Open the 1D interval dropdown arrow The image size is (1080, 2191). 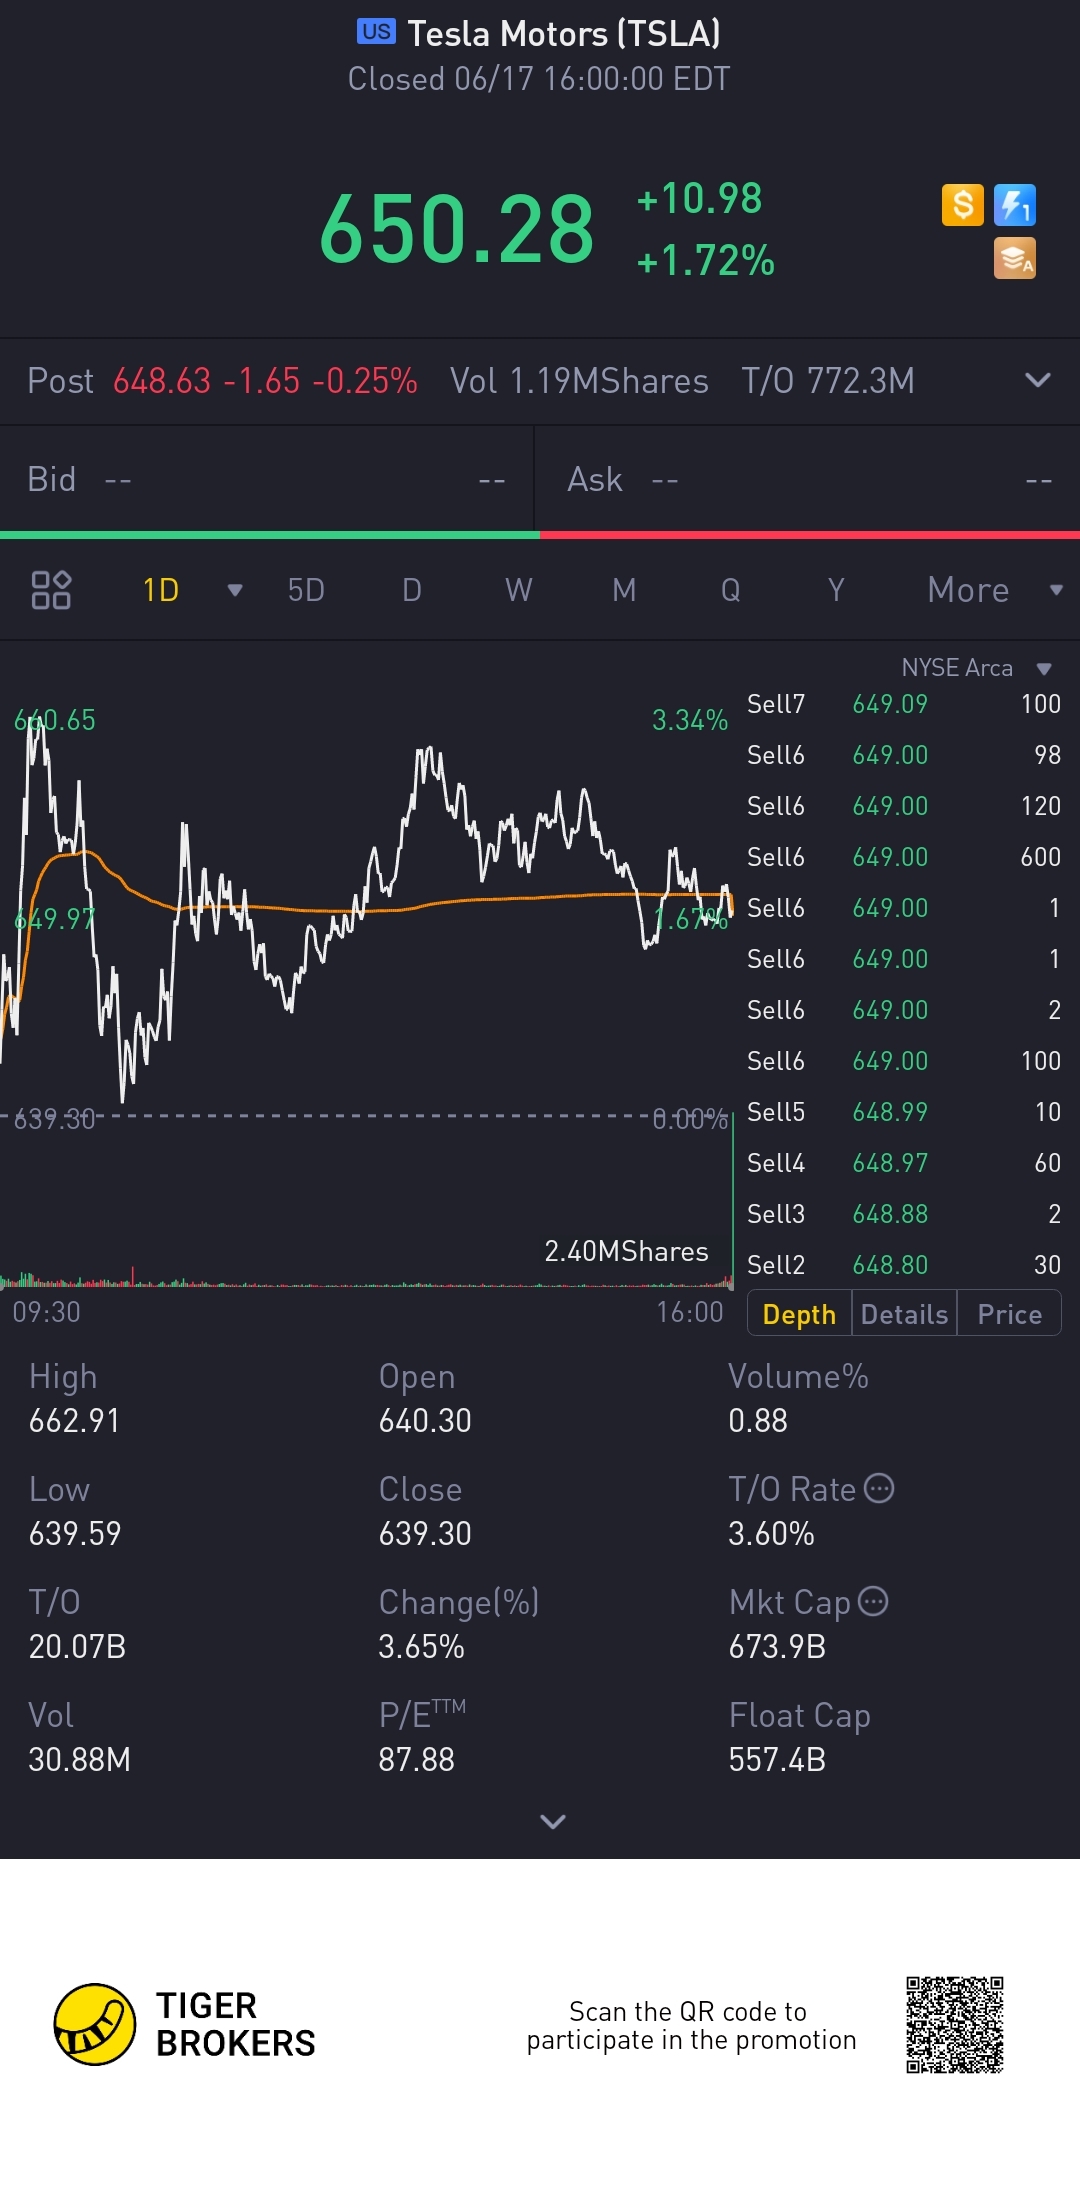pyautogui.click(x=235, y=590)
